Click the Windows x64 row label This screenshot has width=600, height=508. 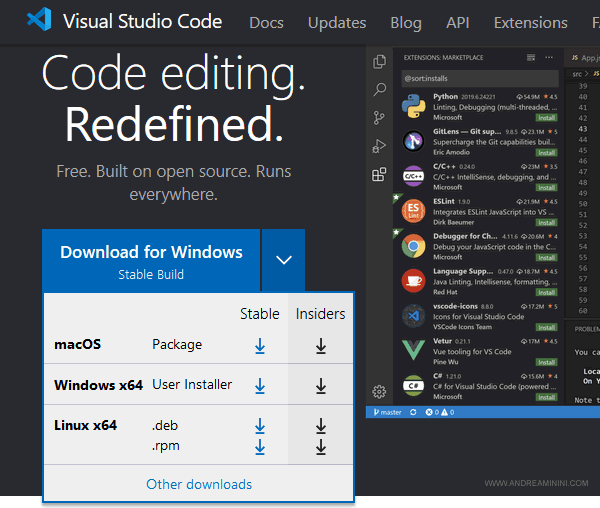pos(98,385)
